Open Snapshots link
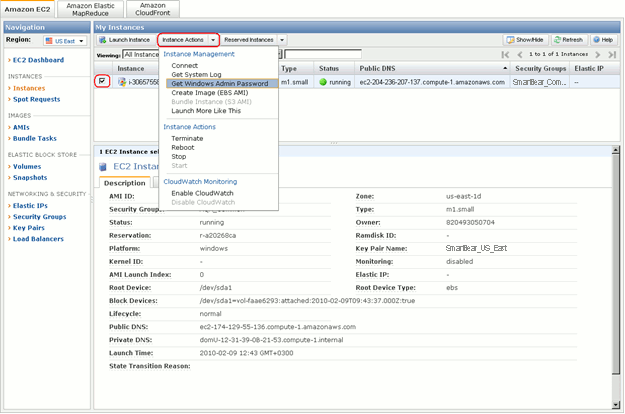 [x=30, y=178]
